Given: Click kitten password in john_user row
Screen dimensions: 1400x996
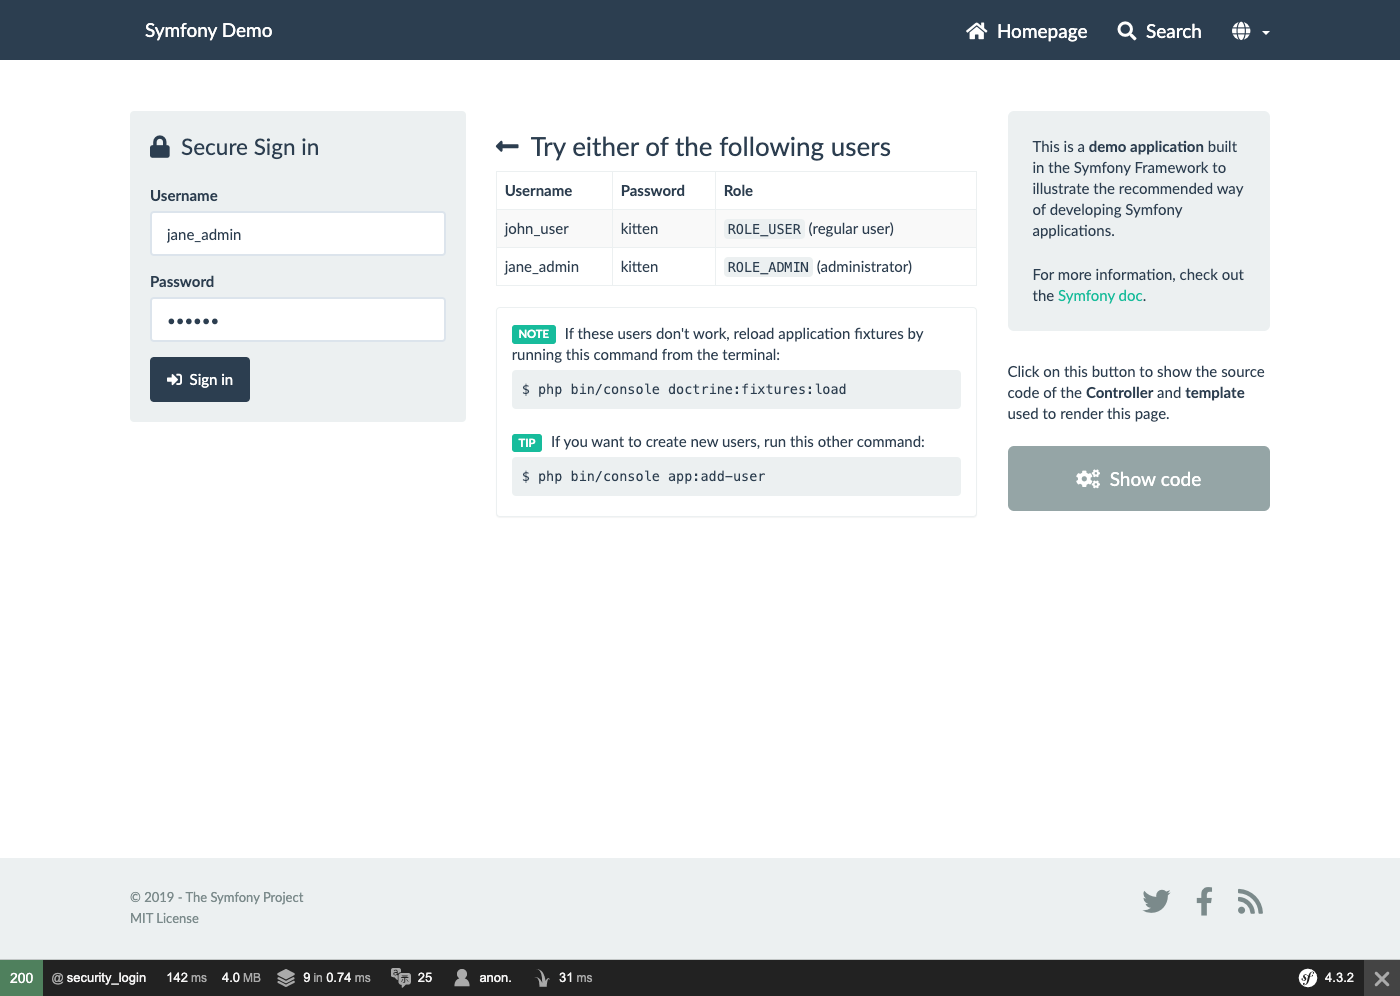Looking at the screenshot, I should click(639, 229).
